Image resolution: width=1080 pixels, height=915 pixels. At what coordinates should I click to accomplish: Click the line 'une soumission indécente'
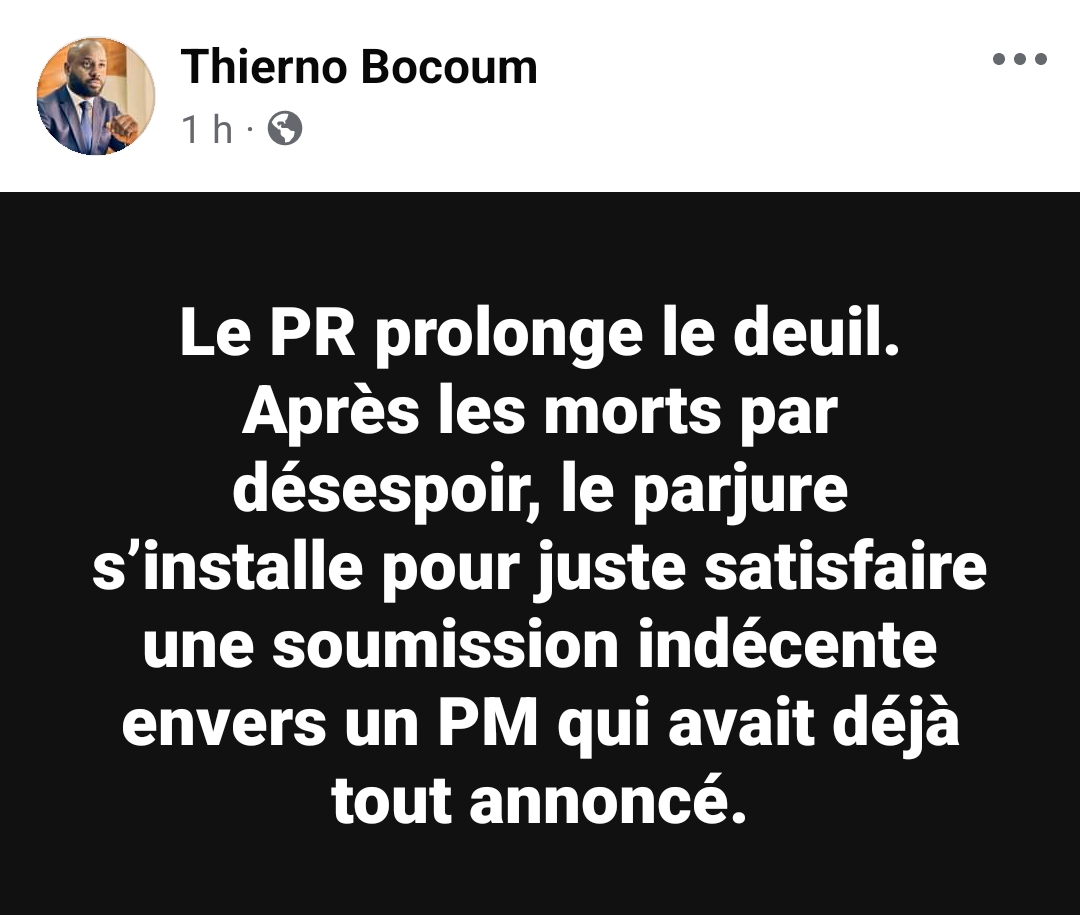pos(540,646)
